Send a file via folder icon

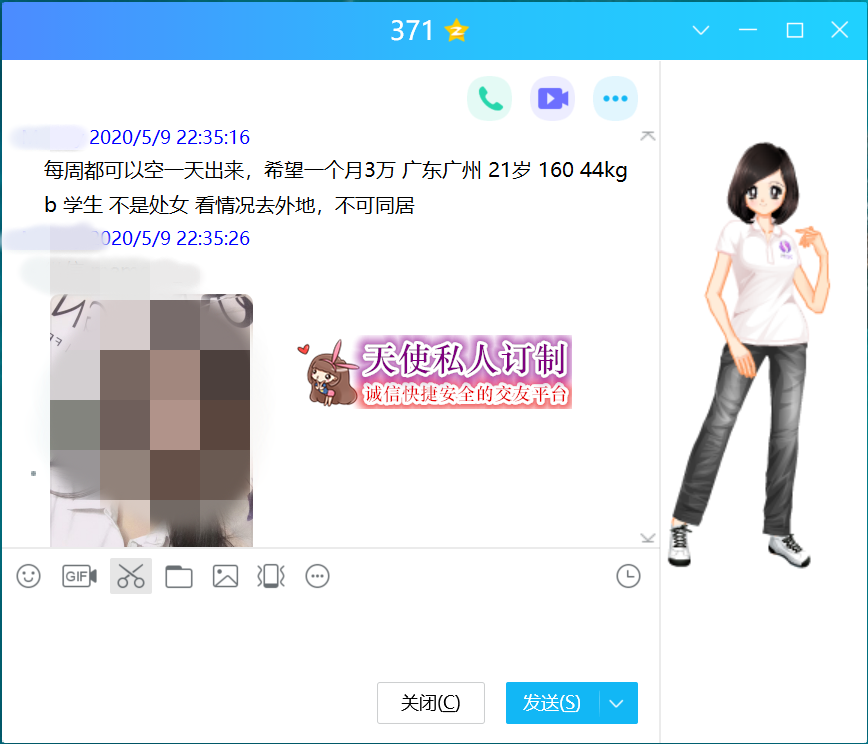[178, 576]
